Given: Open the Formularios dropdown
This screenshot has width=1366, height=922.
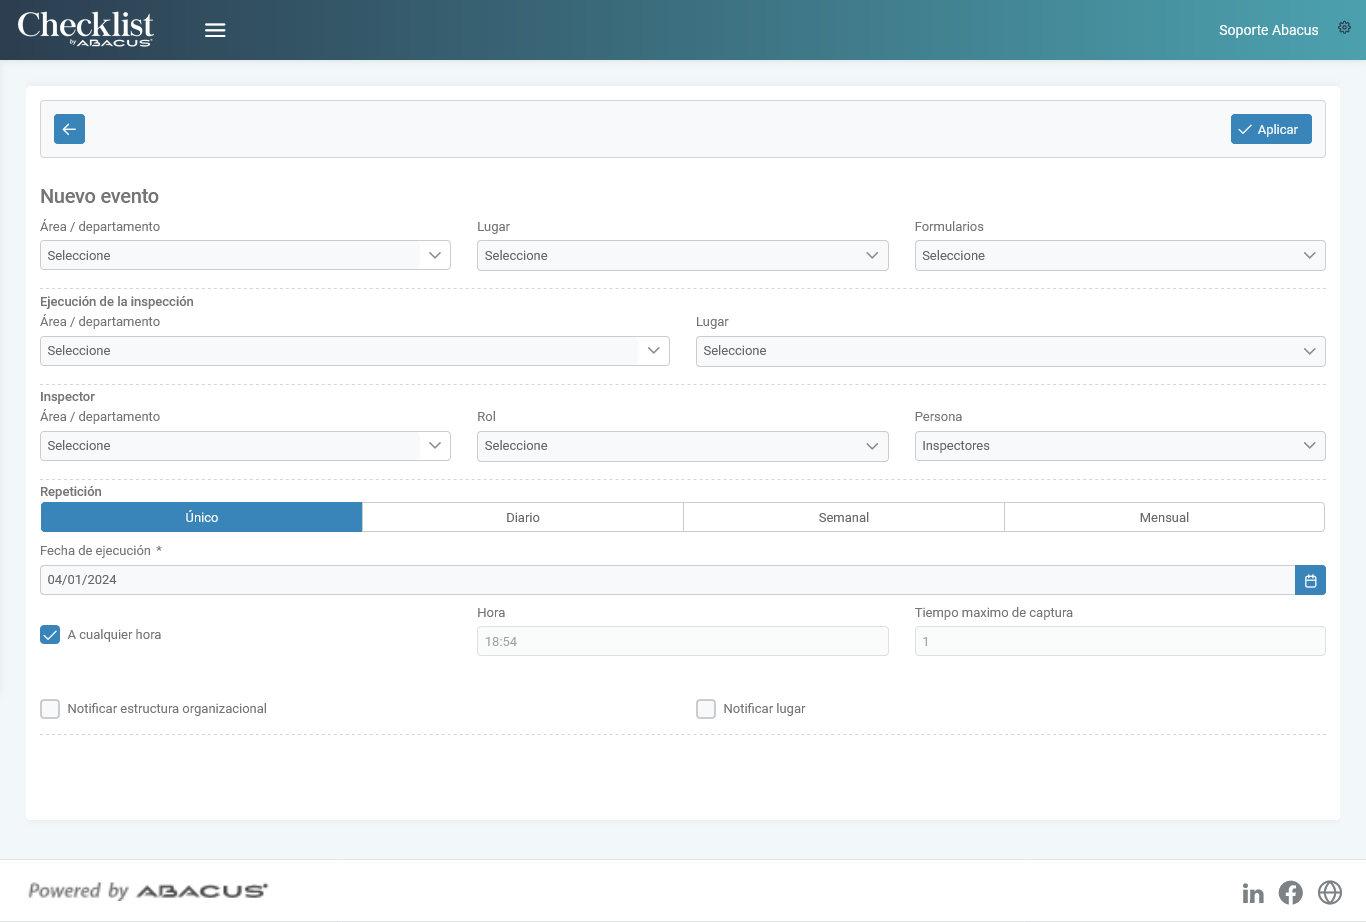Looking at the screenshot, I should (x=1120, y=256).
